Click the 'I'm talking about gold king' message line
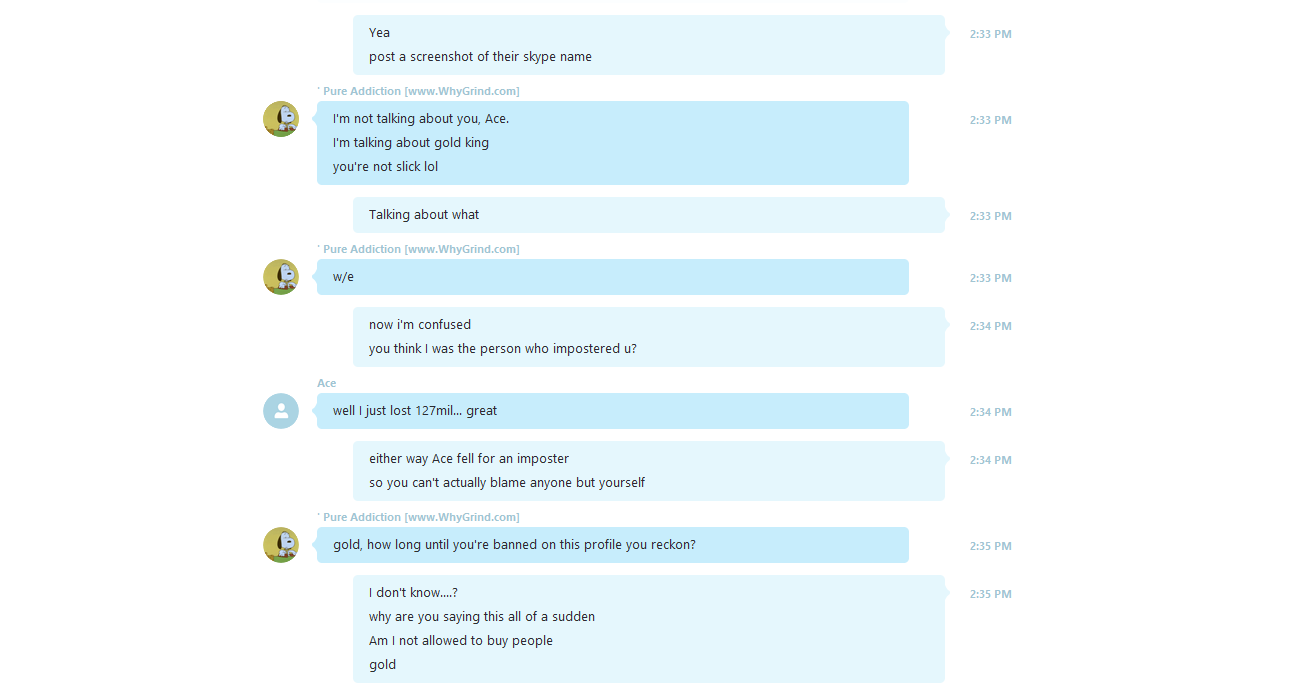1300x685 pixels. tap(411, 143)
